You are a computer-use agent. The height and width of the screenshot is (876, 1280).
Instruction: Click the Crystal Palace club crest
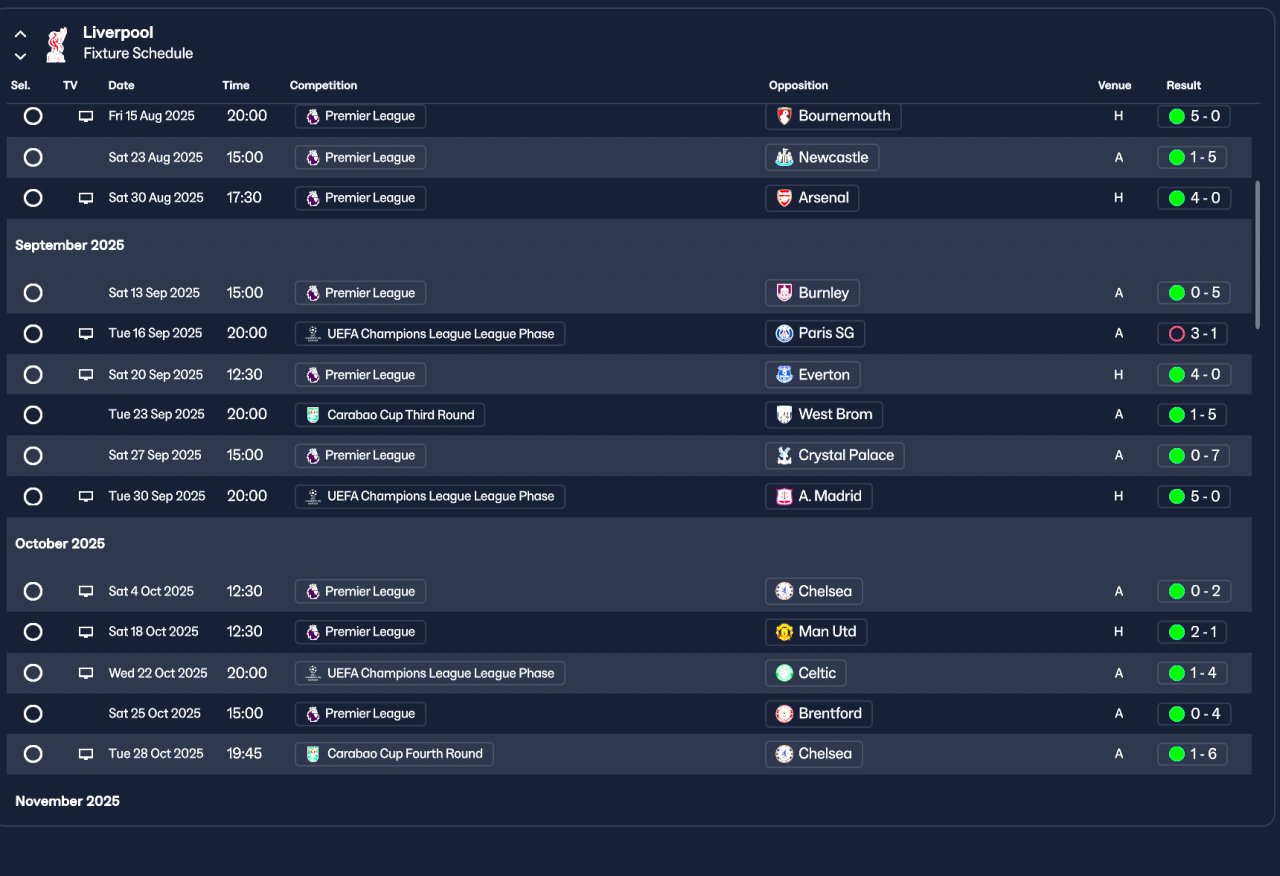pos(785,455)
